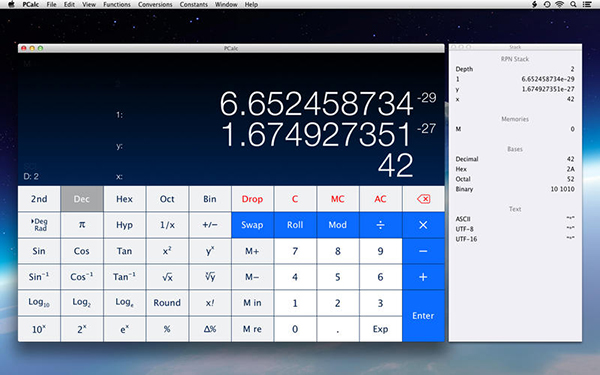
Task: Open the Edit menu
Action: 69,5
